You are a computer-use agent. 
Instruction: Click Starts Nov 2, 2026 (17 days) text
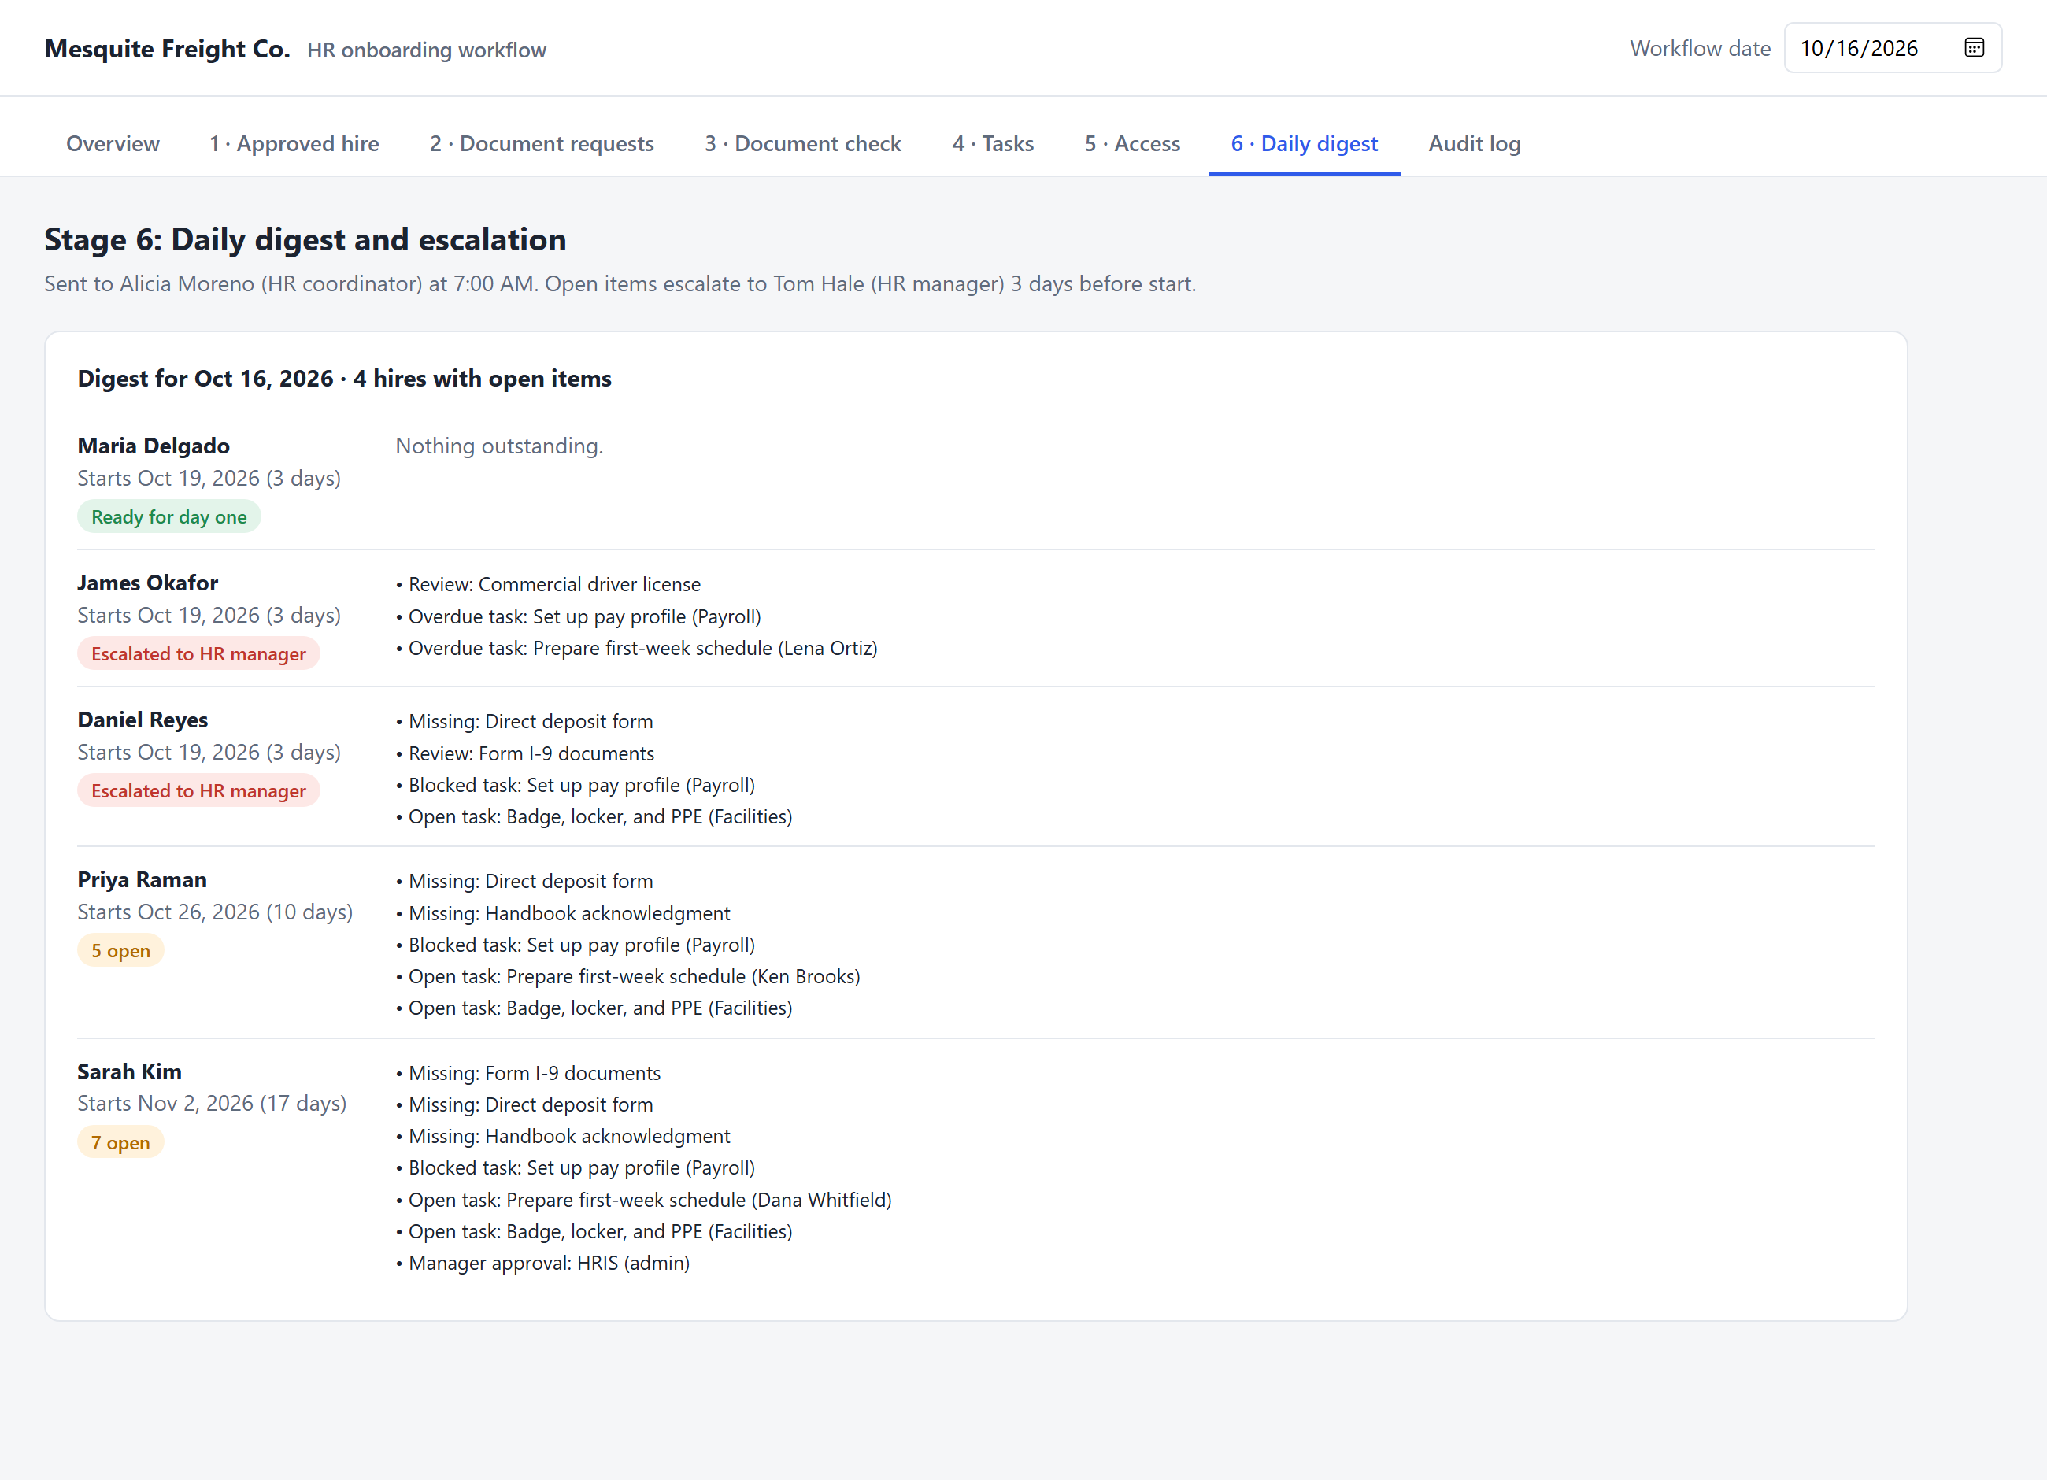pyautogui.click(x=212, y=1103)
